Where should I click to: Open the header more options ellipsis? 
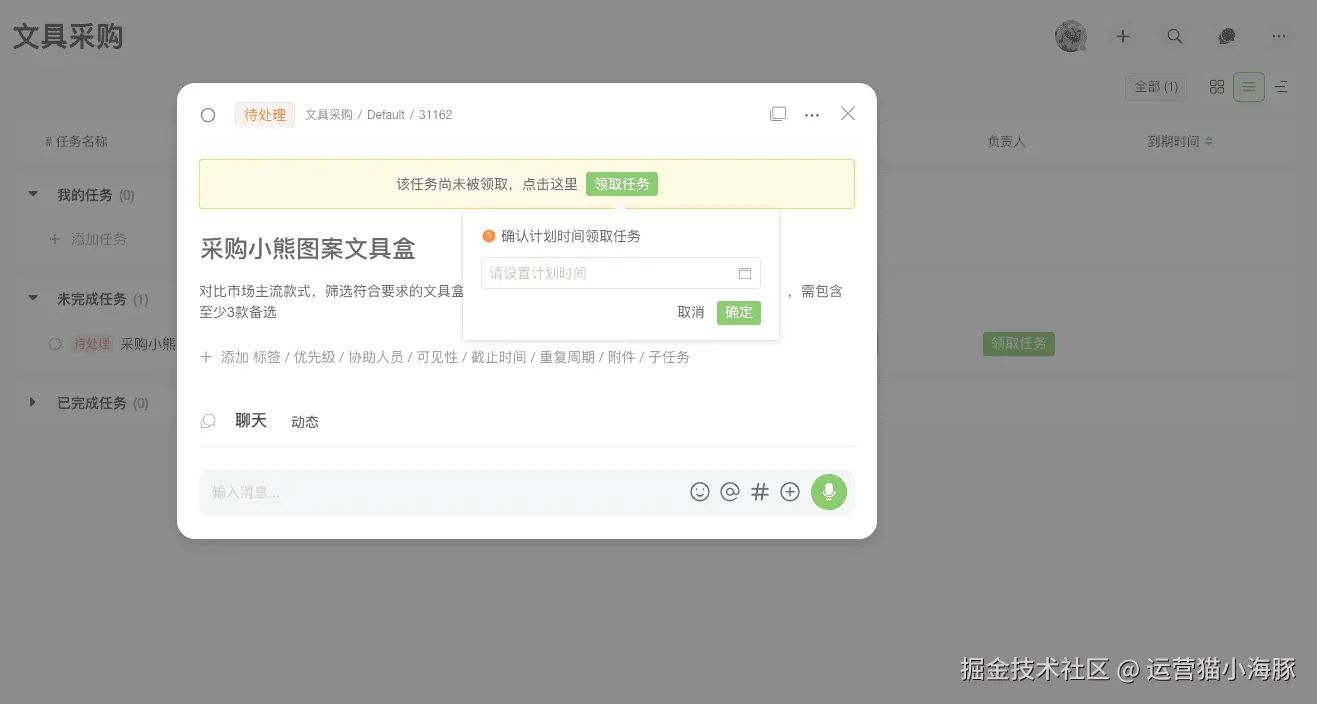coord(1279,36)
